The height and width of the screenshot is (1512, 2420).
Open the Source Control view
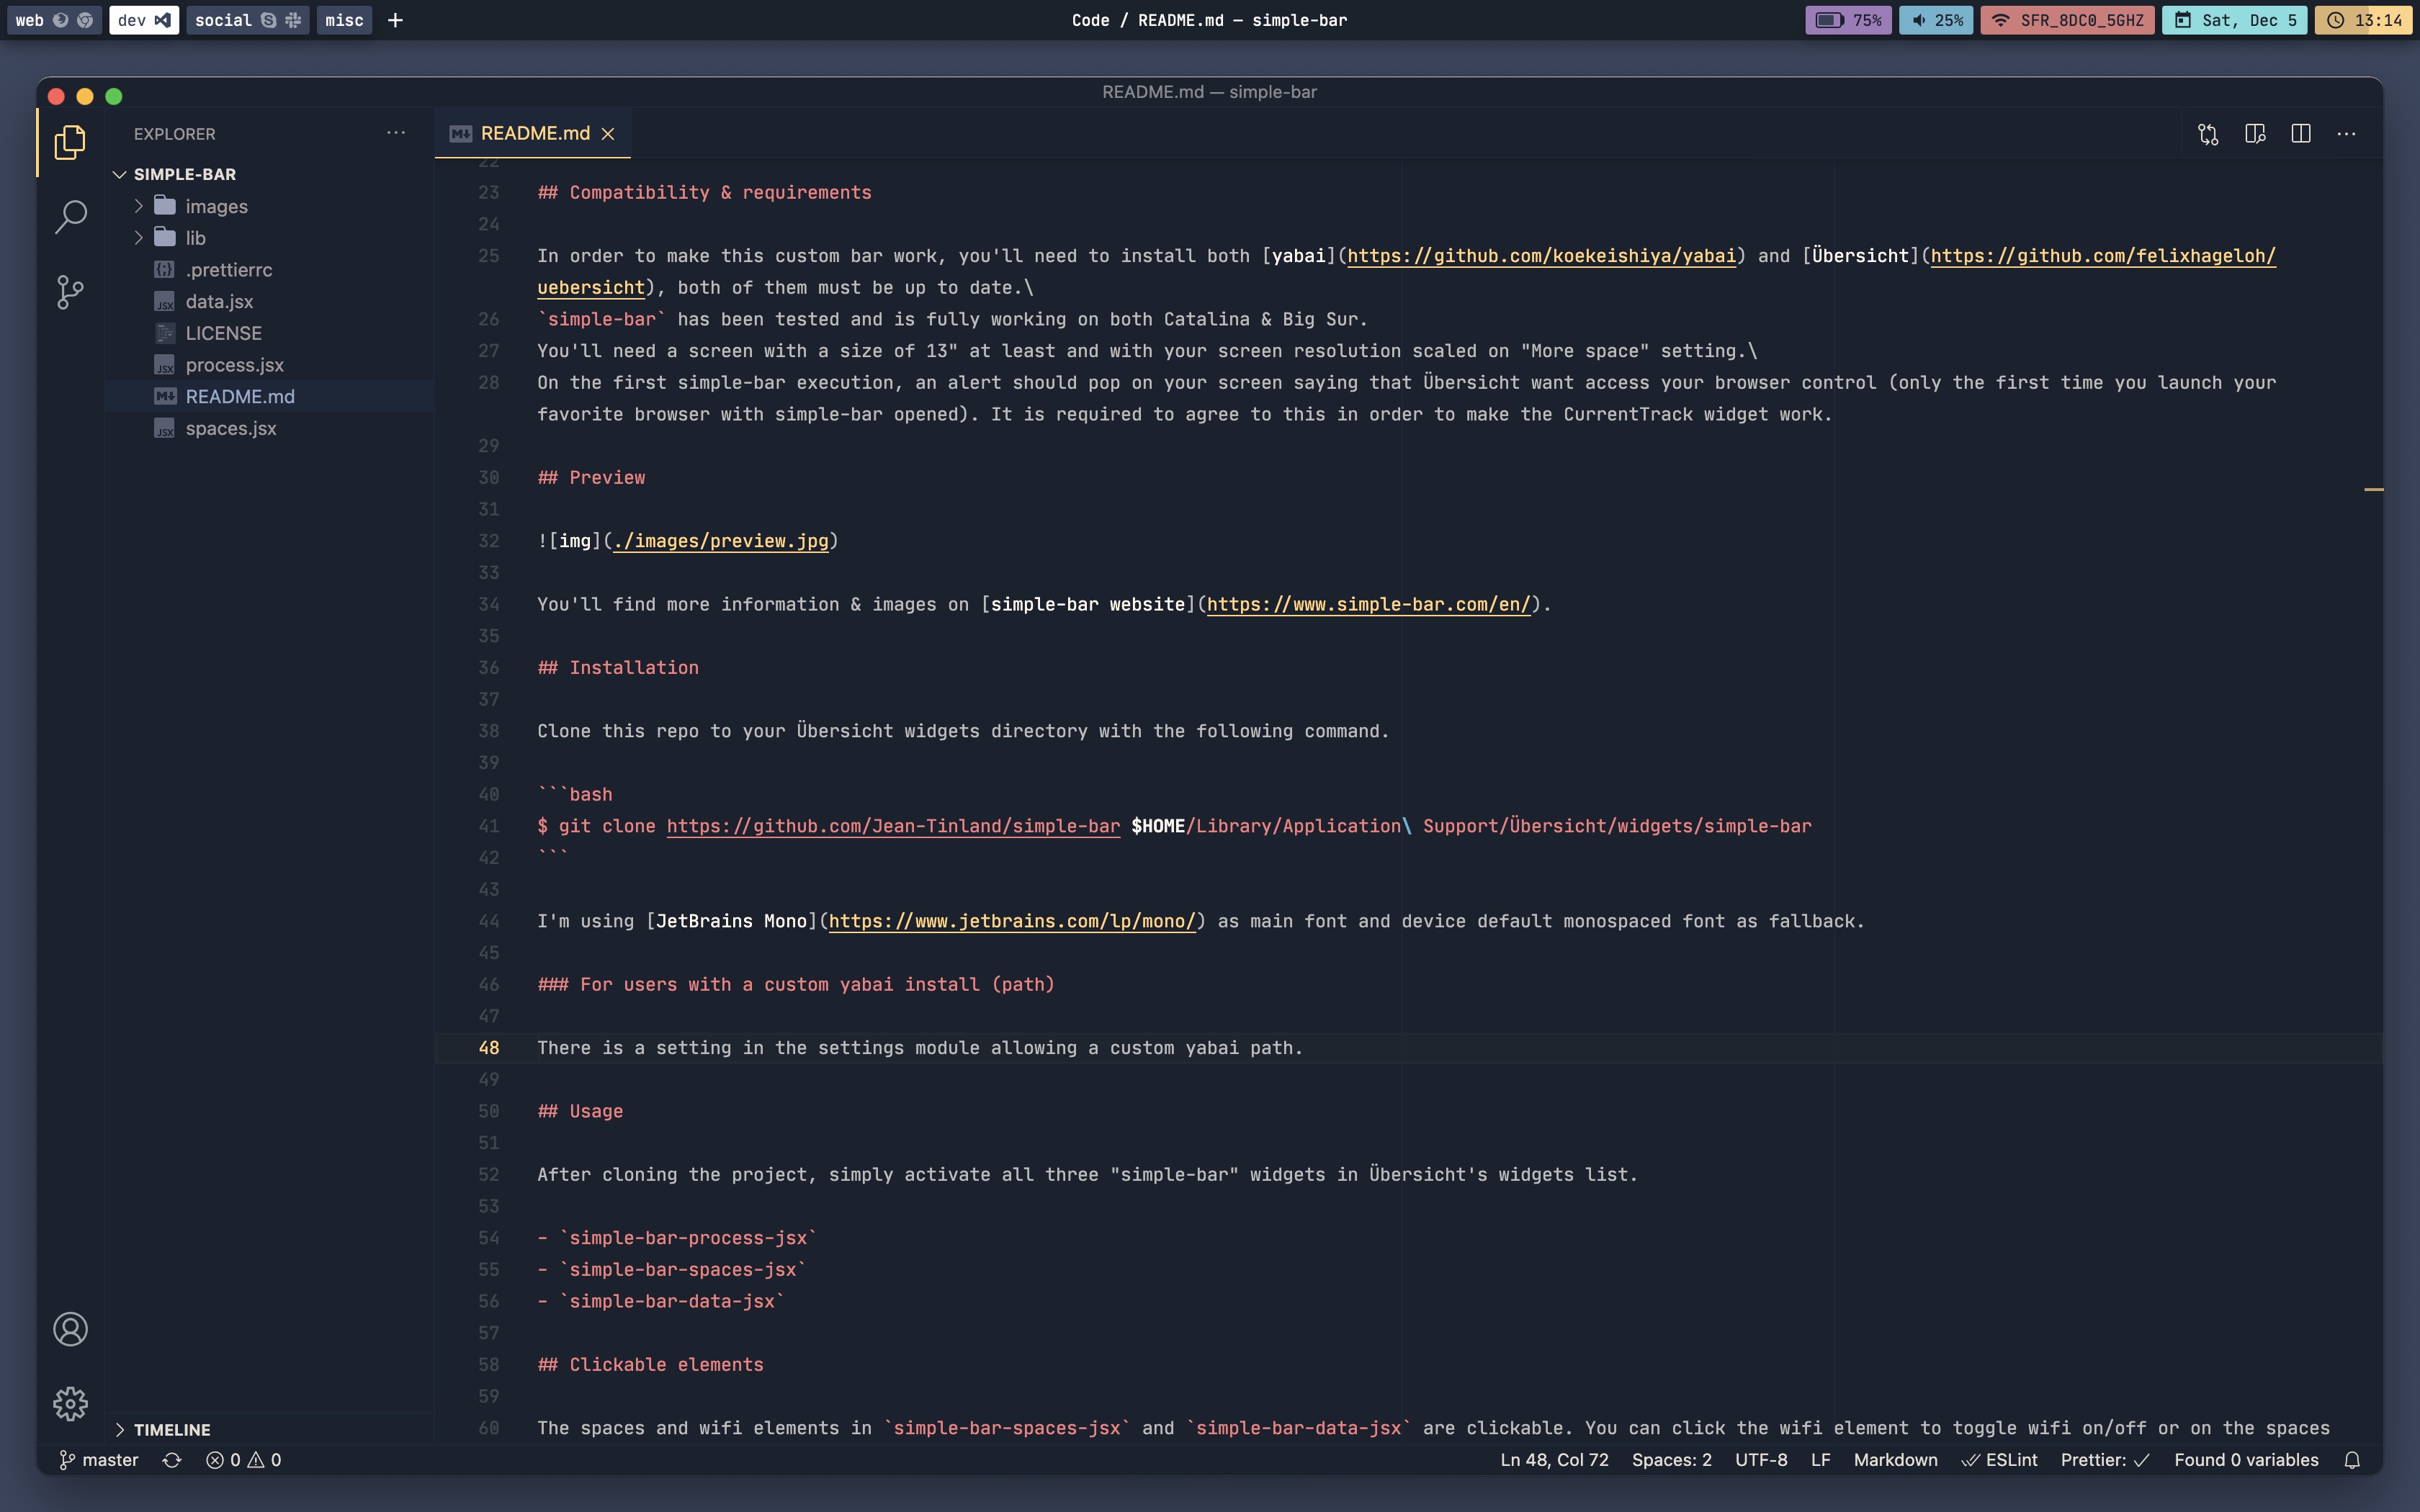pyautogui.click(x=70, y=292)
